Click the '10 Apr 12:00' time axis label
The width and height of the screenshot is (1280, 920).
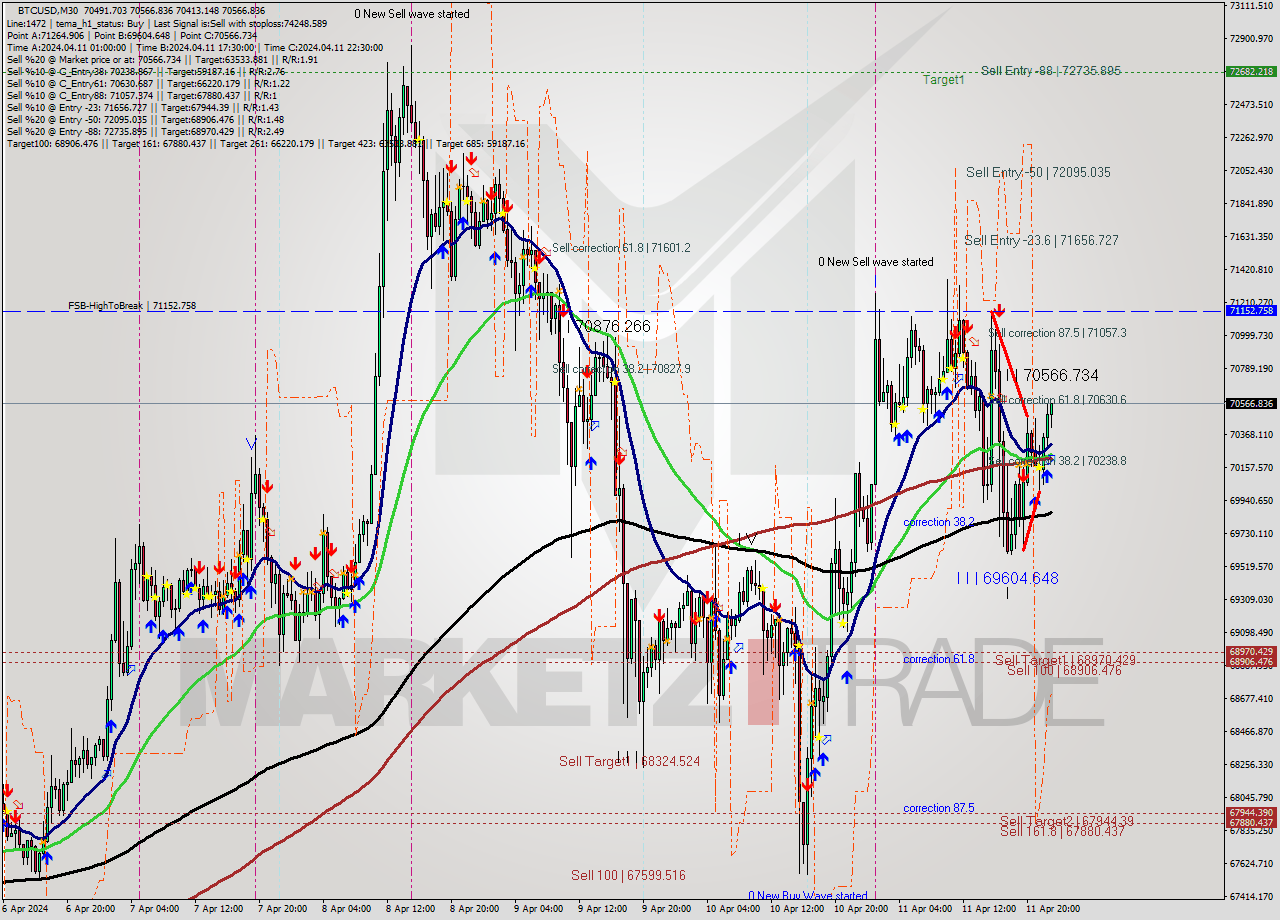(x=795, y=909)
